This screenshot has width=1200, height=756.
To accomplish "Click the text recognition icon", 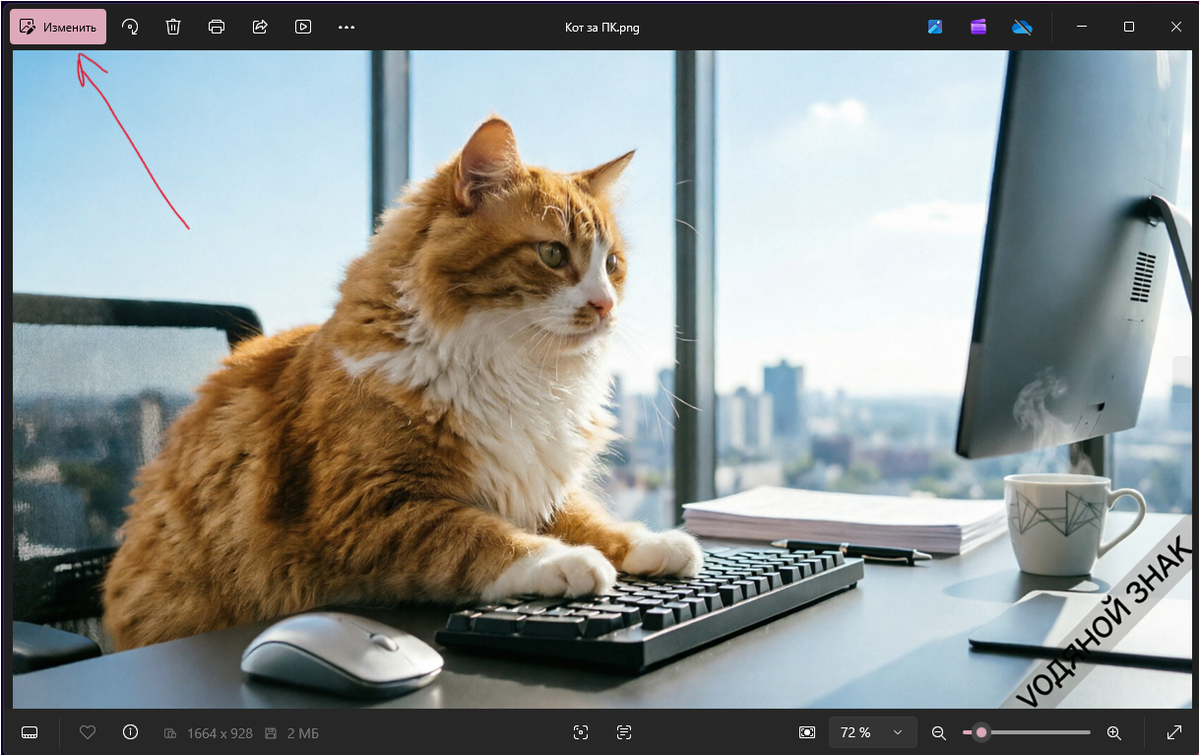I will coord(624,733).
